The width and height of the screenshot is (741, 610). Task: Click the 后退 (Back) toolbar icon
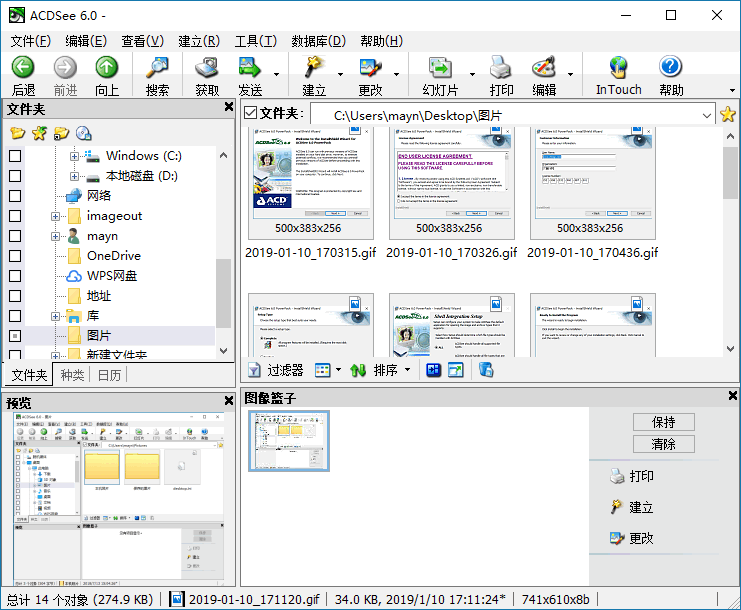click(x=23, y=68)
